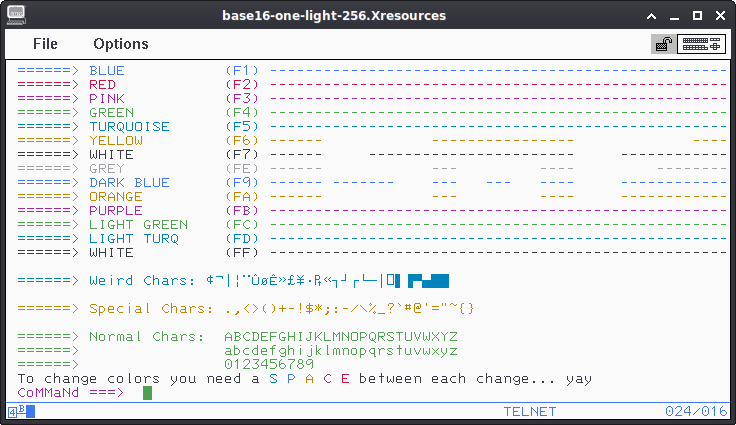Click the (F9) key label

[x=242, y=183]
